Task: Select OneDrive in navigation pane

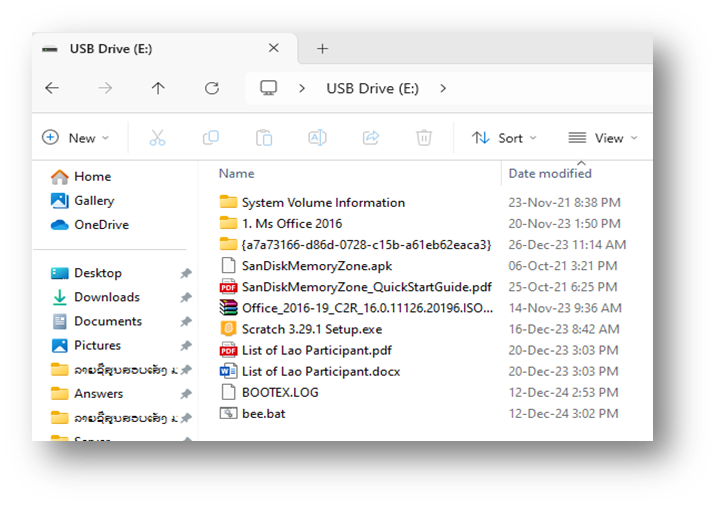Action: coord(101,225)
